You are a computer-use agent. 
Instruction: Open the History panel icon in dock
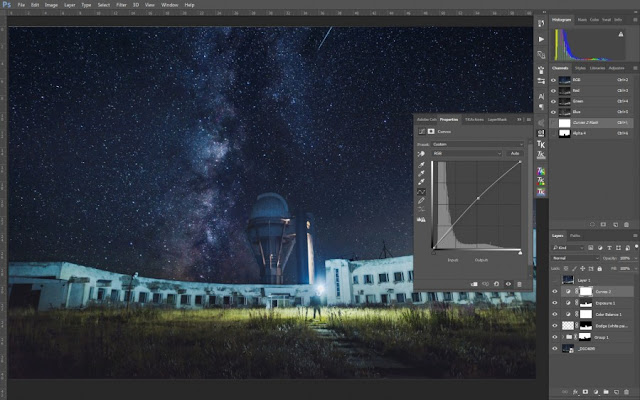coord(541,24)
